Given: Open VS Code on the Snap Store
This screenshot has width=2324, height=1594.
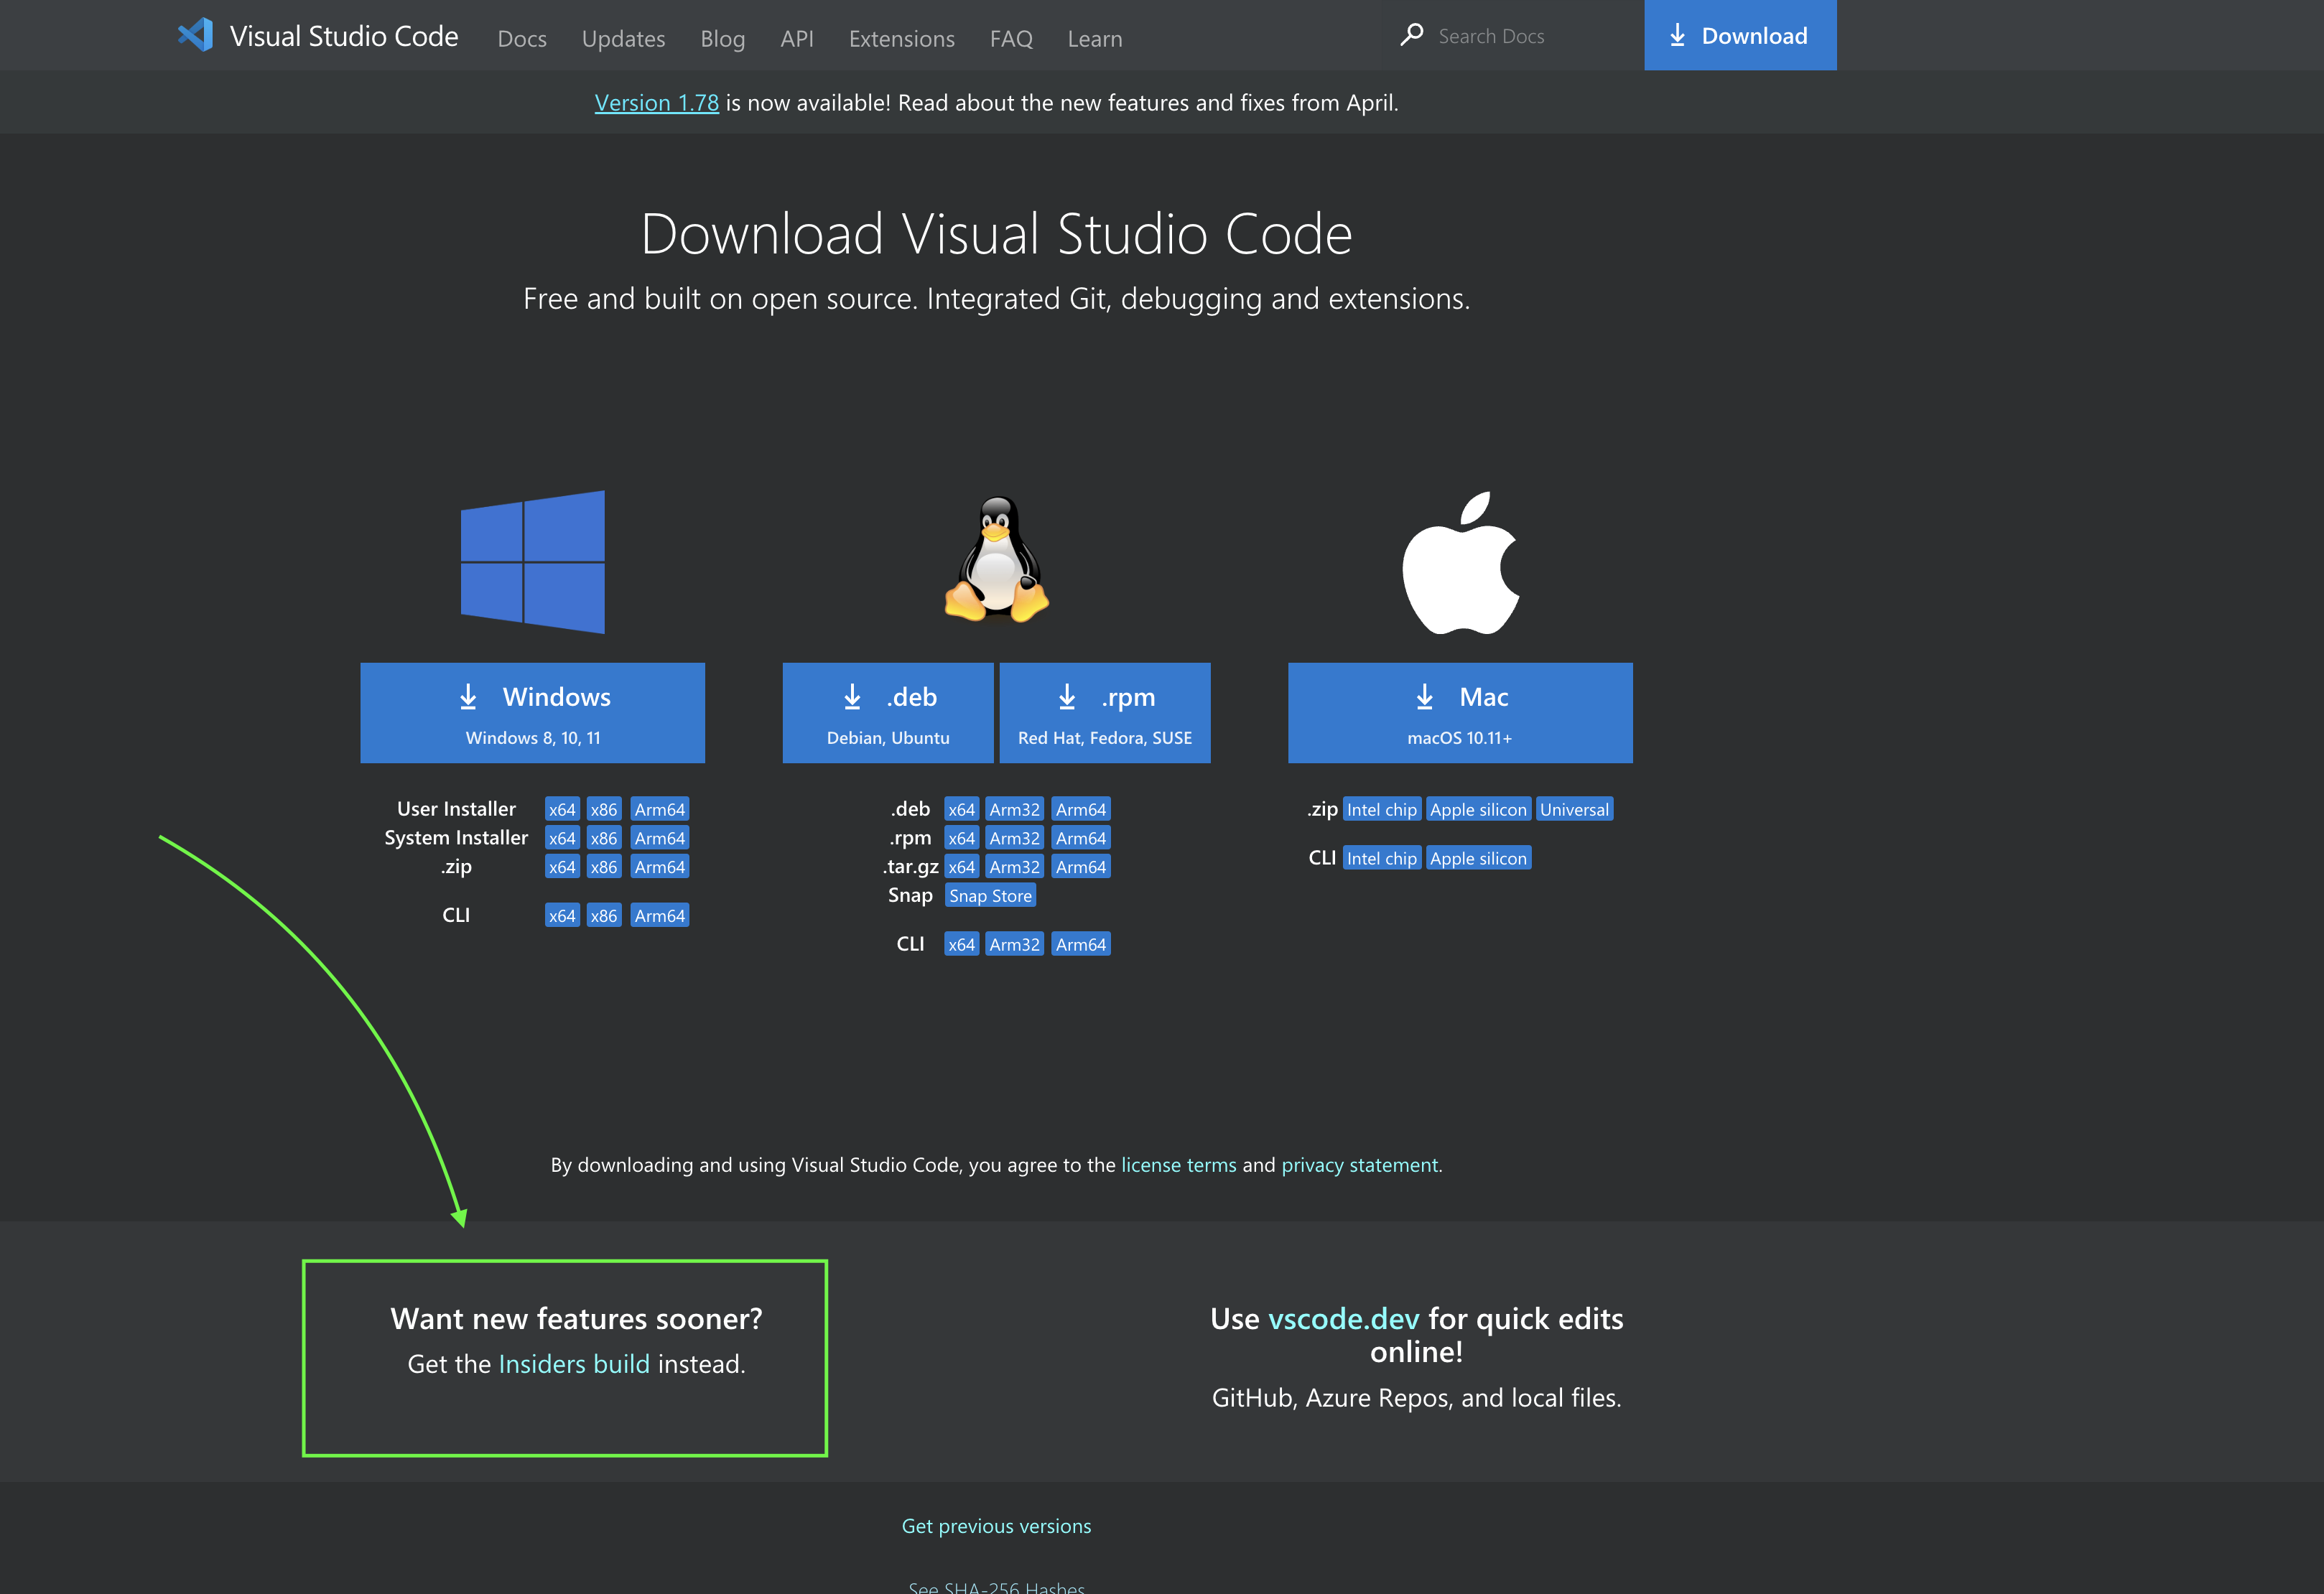Looking at the screenshot, I should [990, 895].
